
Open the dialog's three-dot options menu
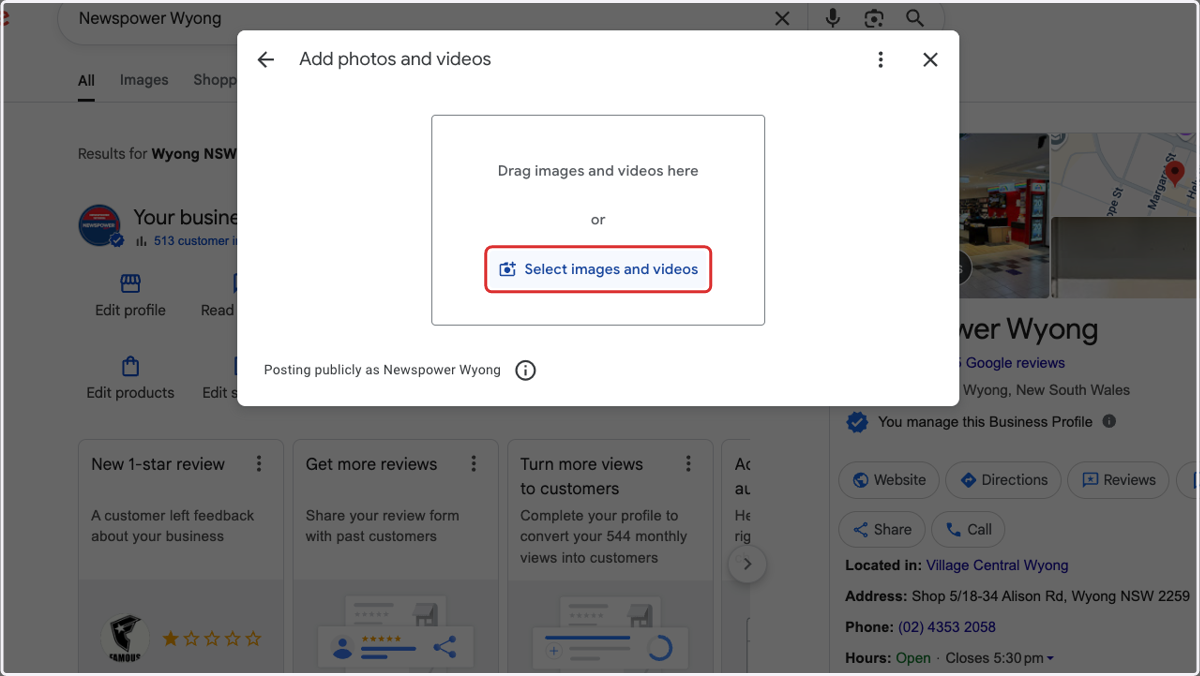(880, 60)
